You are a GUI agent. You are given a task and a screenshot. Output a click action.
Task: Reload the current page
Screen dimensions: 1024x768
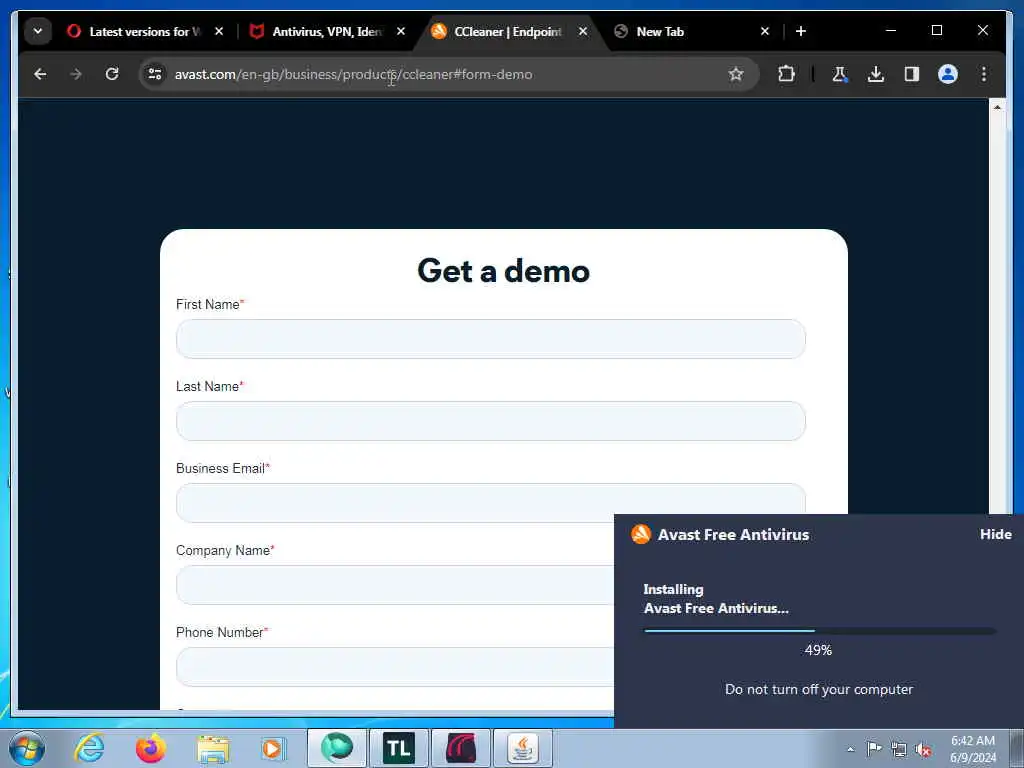(x=112, y=74)
